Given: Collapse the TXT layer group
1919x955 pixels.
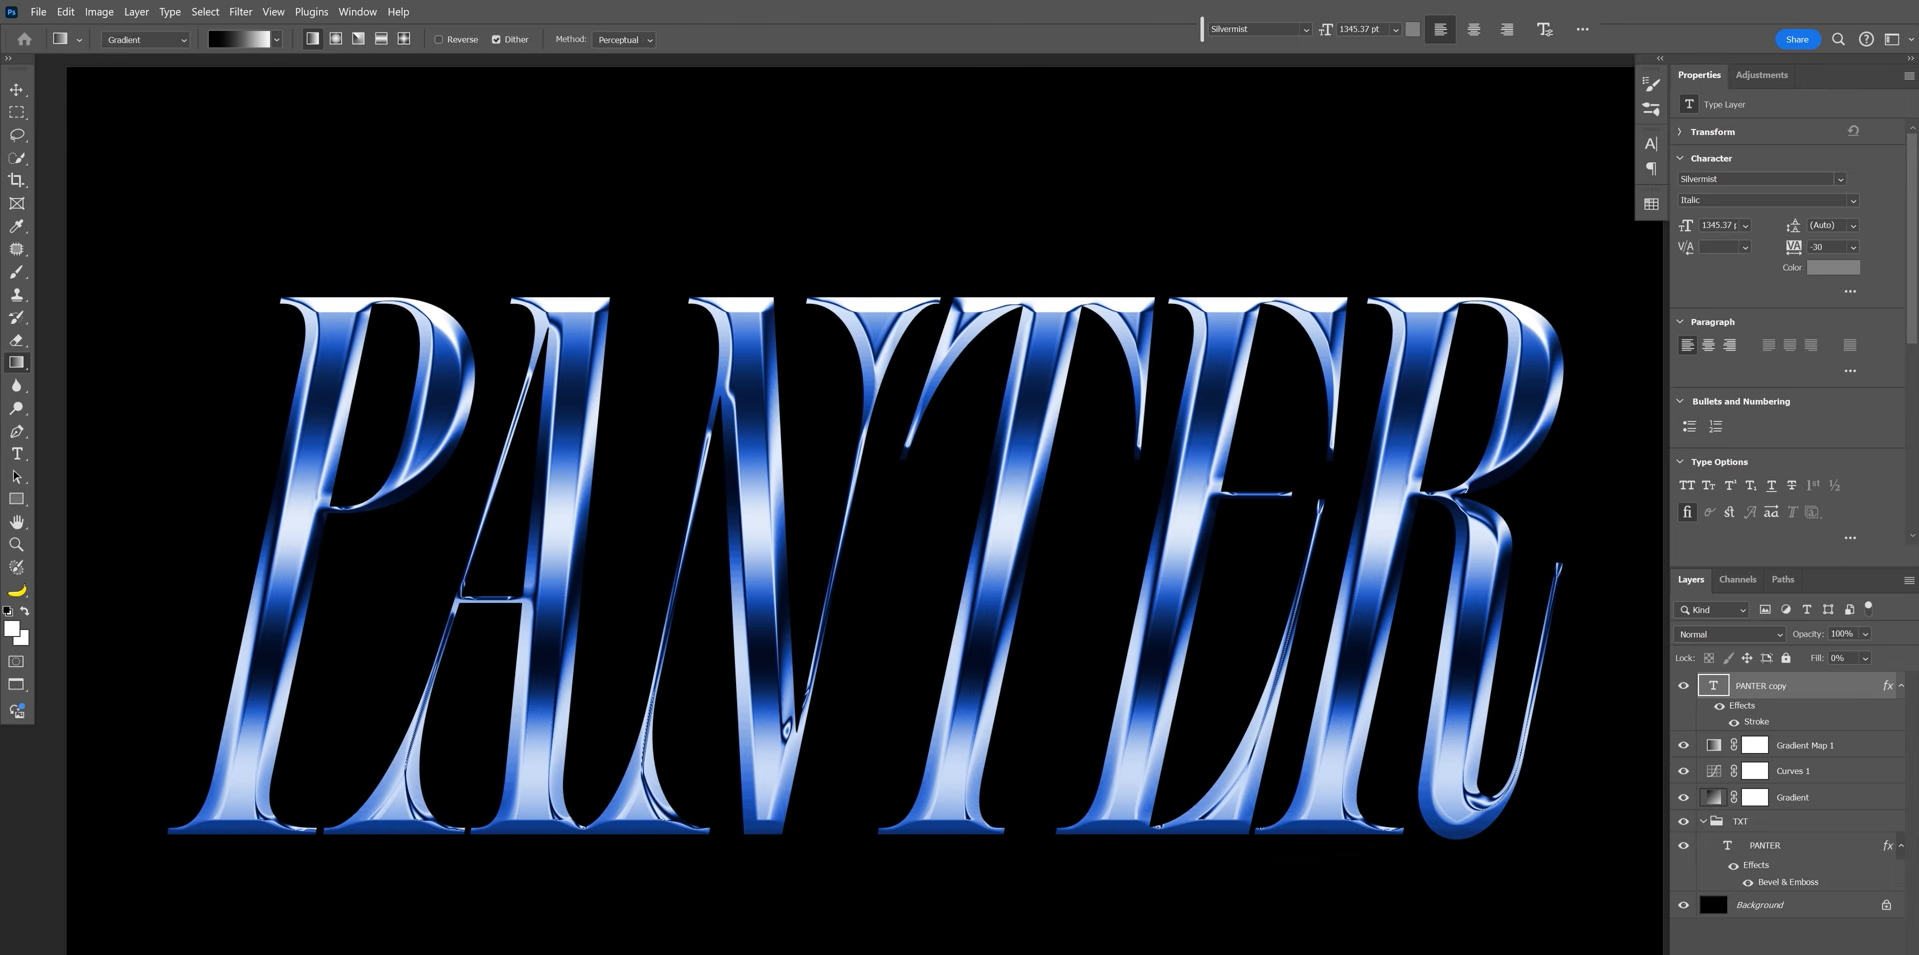Looking at the screenshot, I should (1704, 822).
